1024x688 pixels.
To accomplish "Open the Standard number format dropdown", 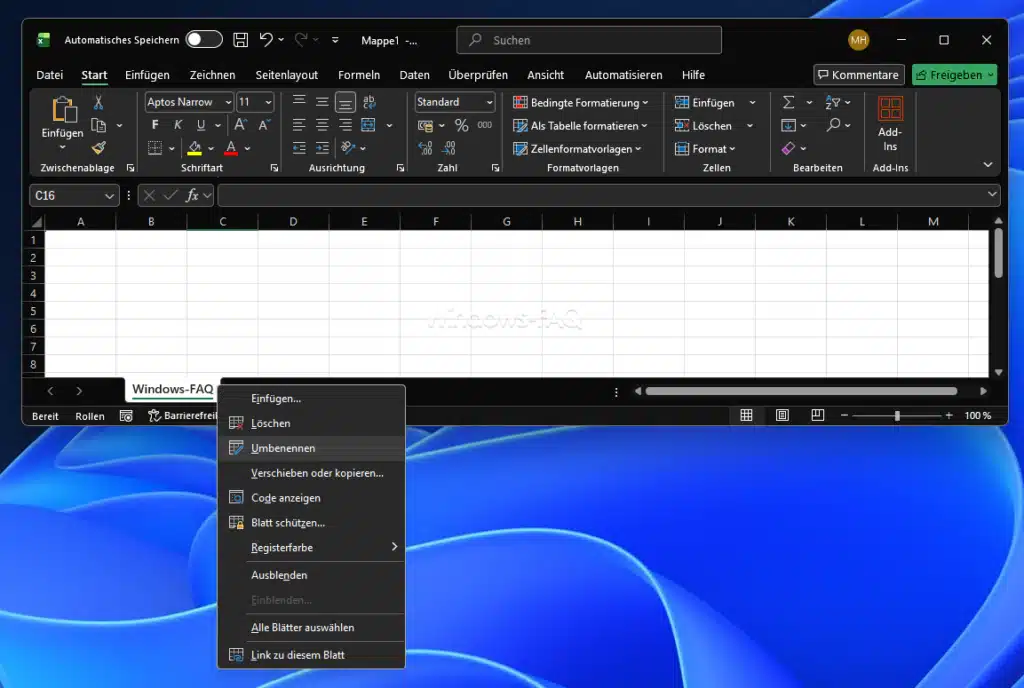I will coord(489,102).
